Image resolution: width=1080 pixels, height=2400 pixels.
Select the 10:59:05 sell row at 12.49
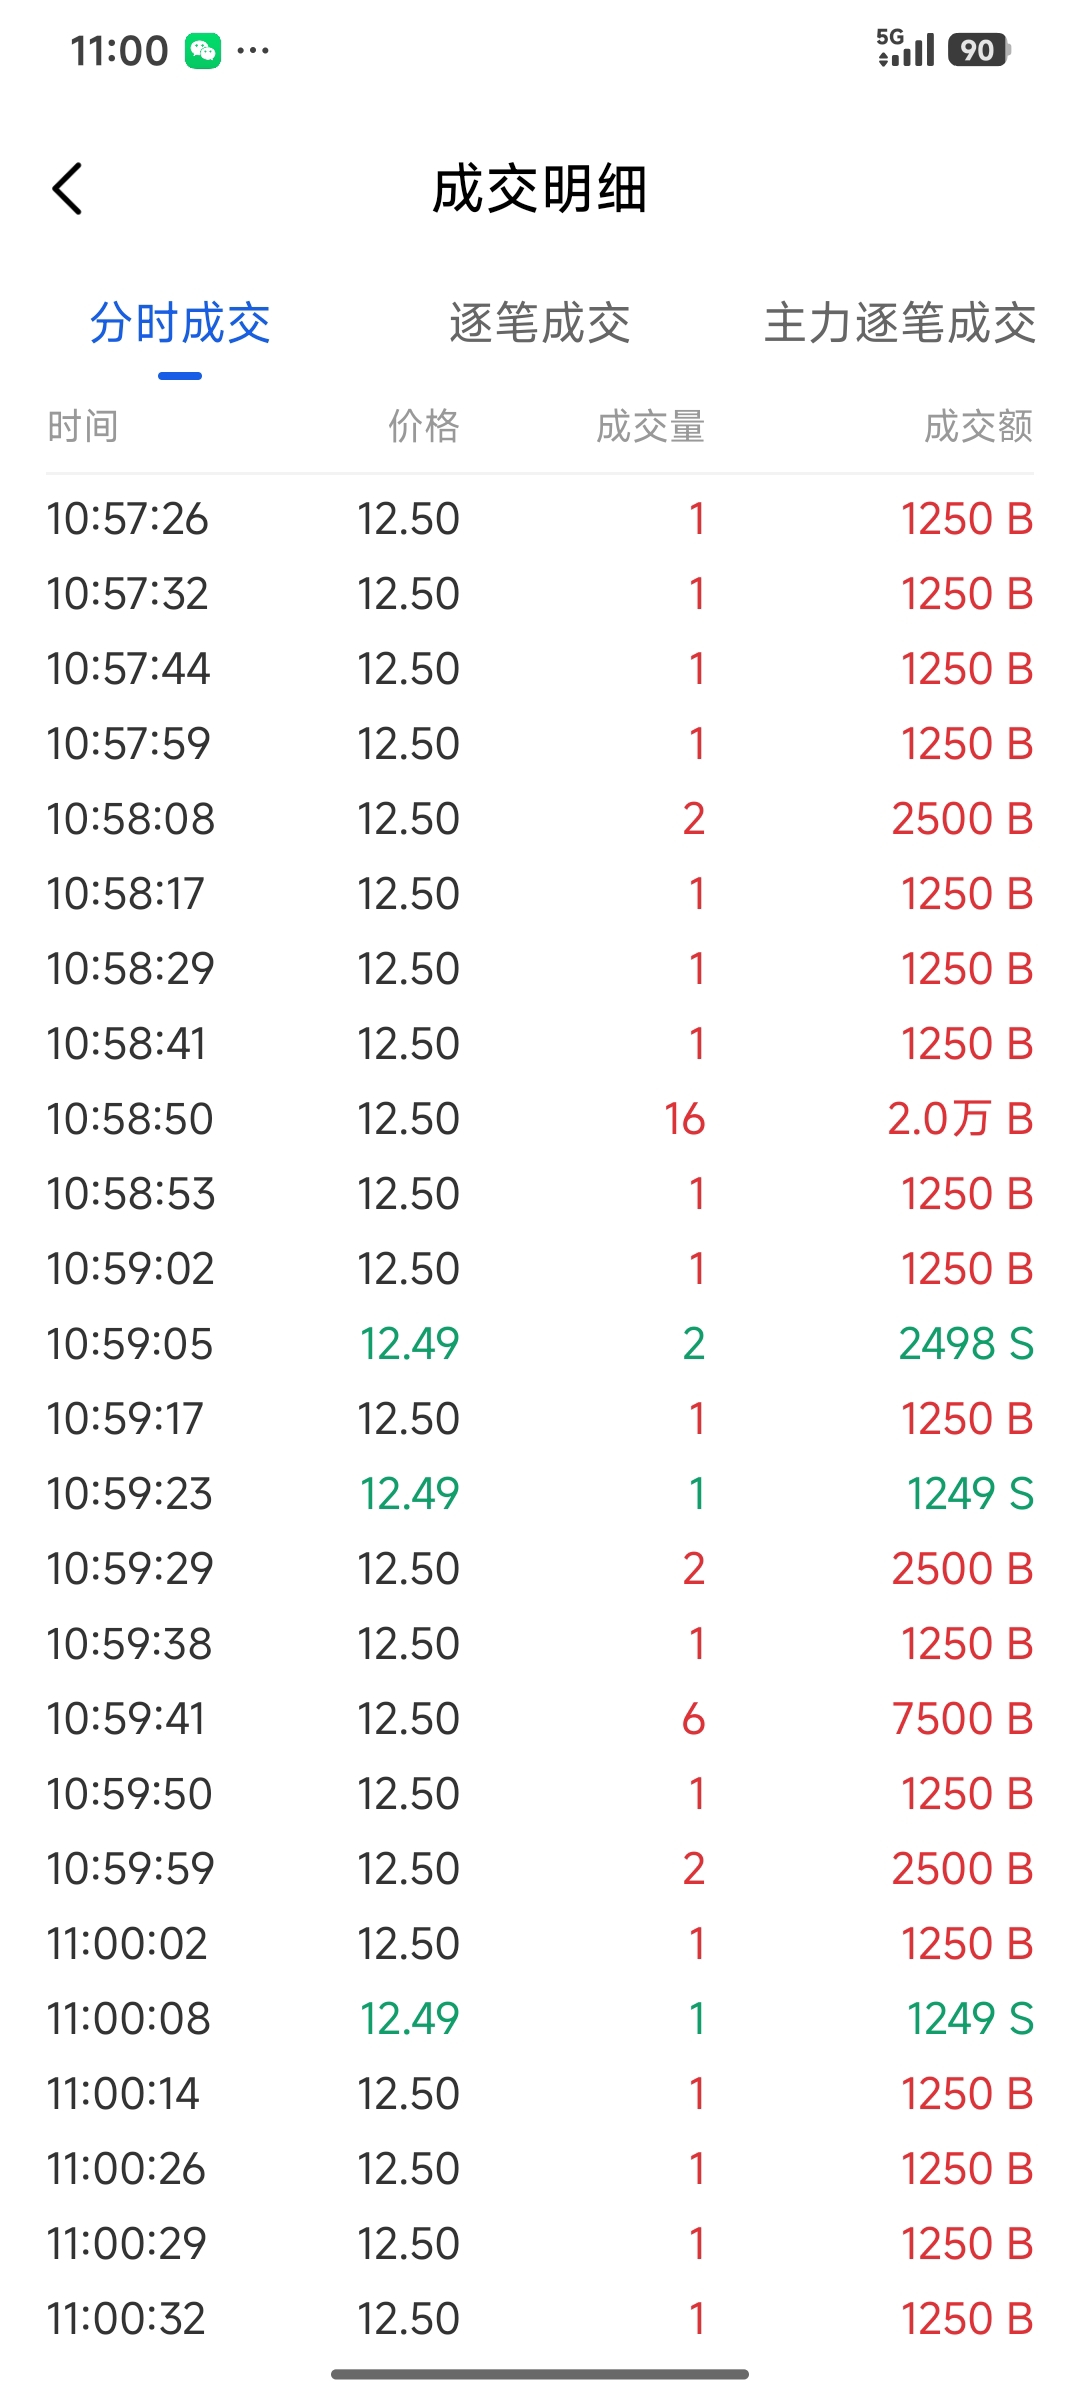540,1344
